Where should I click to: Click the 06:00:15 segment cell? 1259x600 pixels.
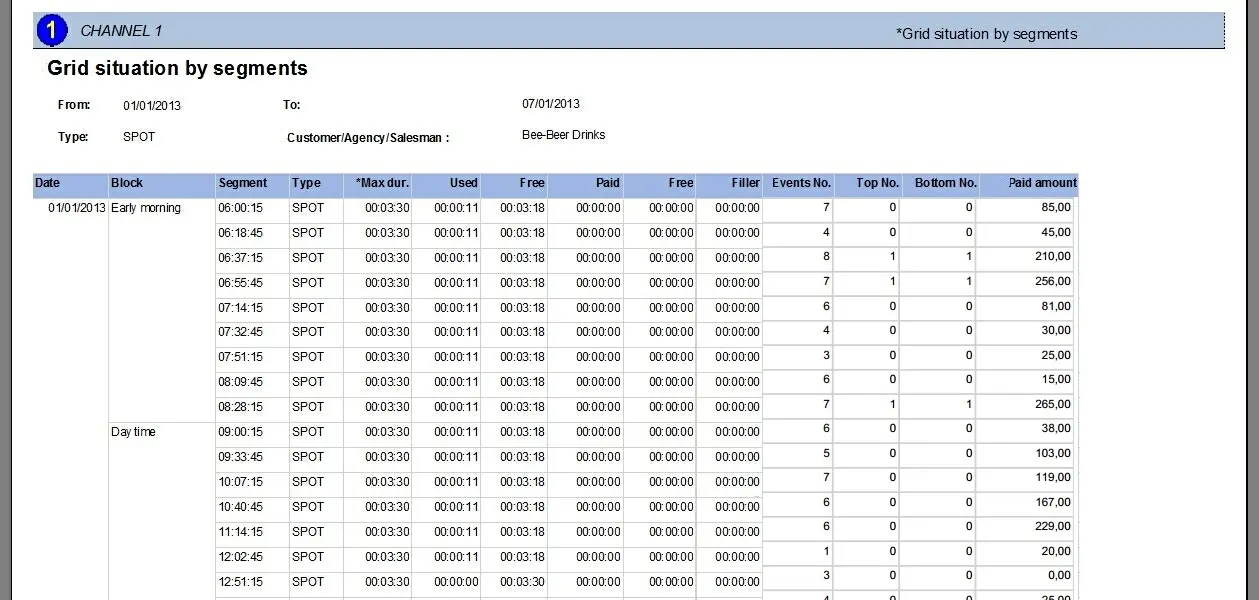[240, 208]
